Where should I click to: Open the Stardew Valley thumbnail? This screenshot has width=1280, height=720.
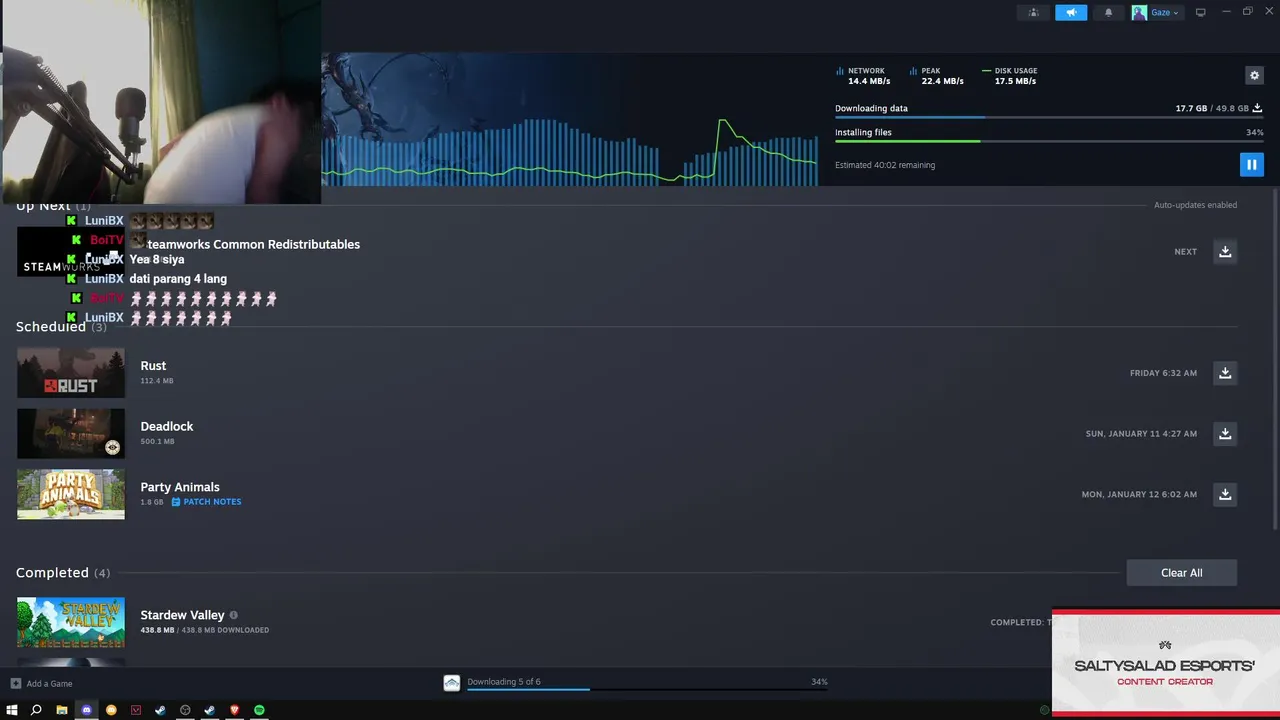tap(71, 622)
